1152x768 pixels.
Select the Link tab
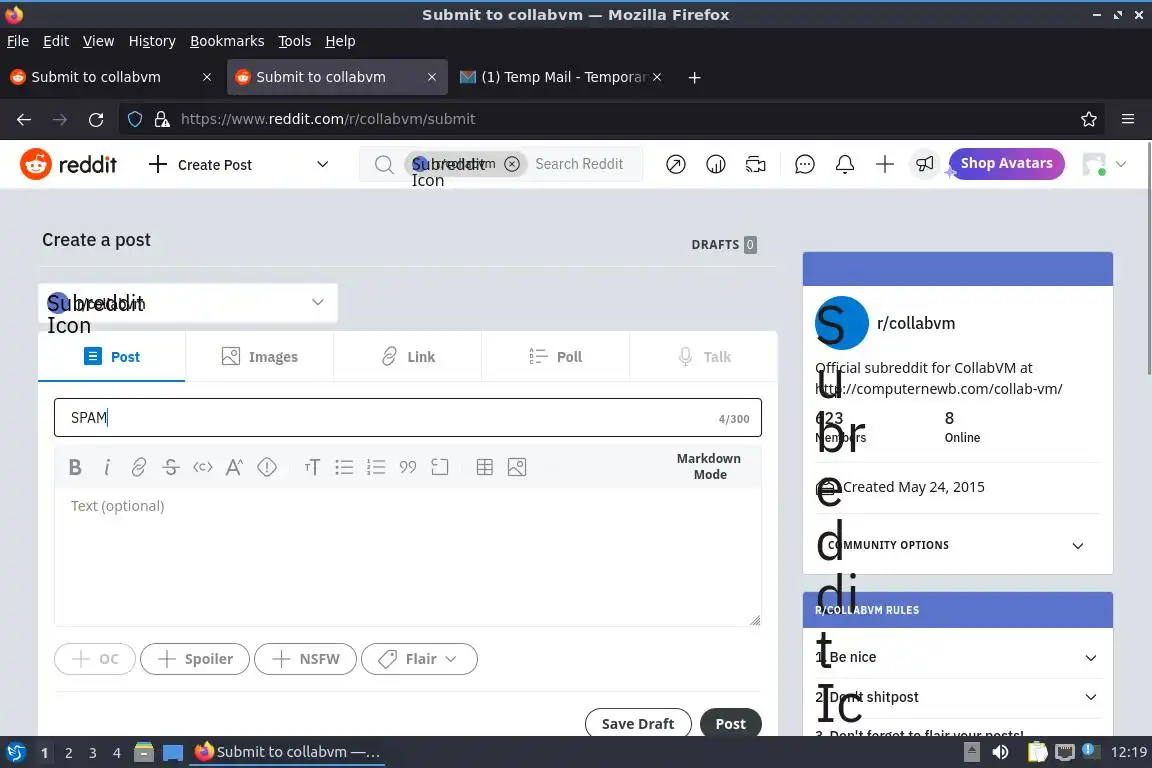click(x=408, y=356)
